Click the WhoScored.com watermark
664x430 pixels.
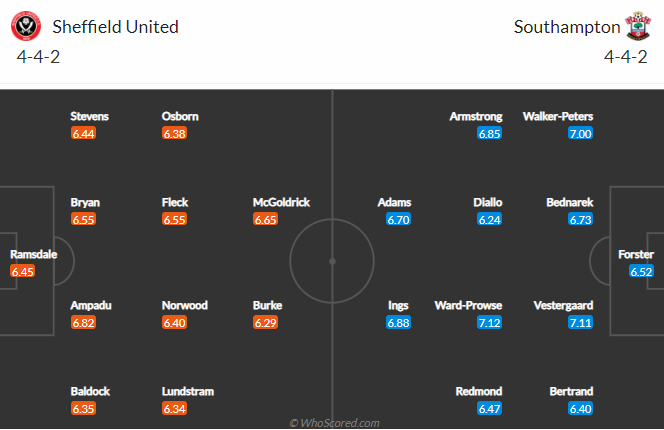tap(334, 423)
